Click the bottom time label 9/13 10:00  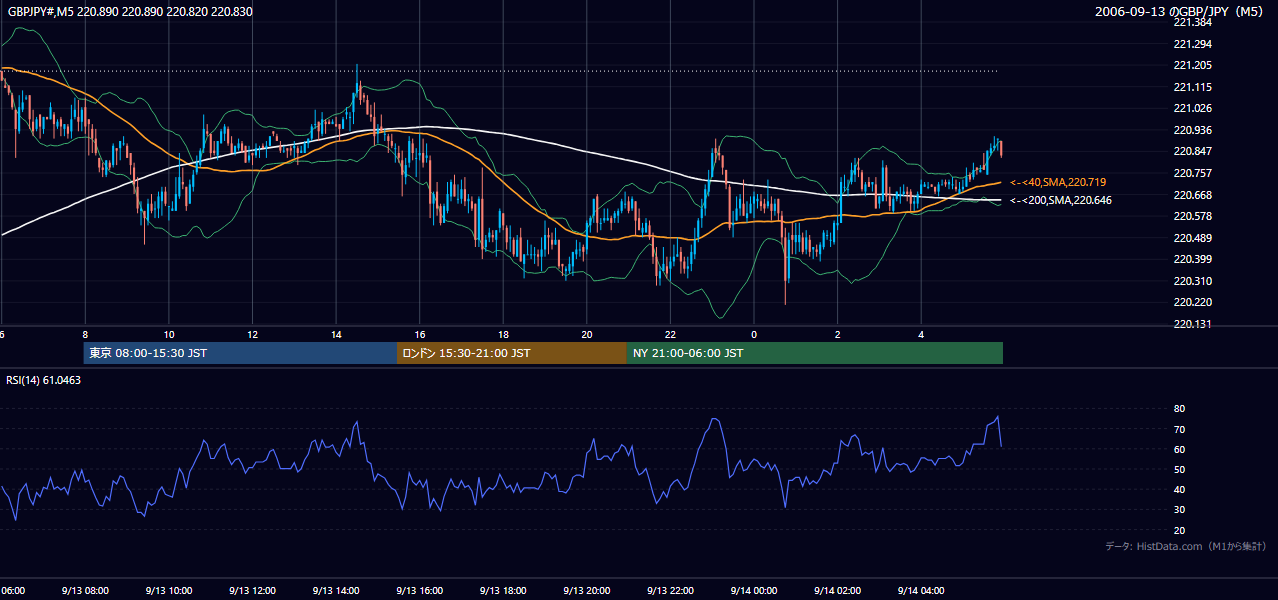point(169,591)
